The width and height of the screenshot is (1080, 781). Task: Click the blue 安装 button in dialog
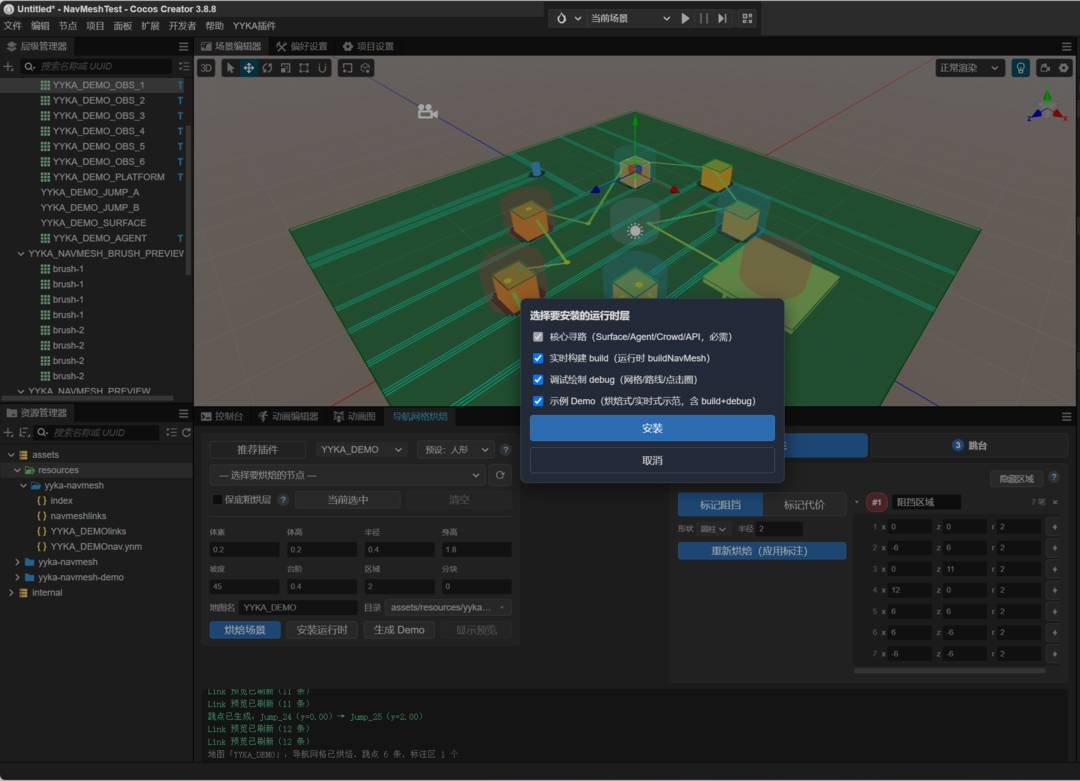(652, 428)
